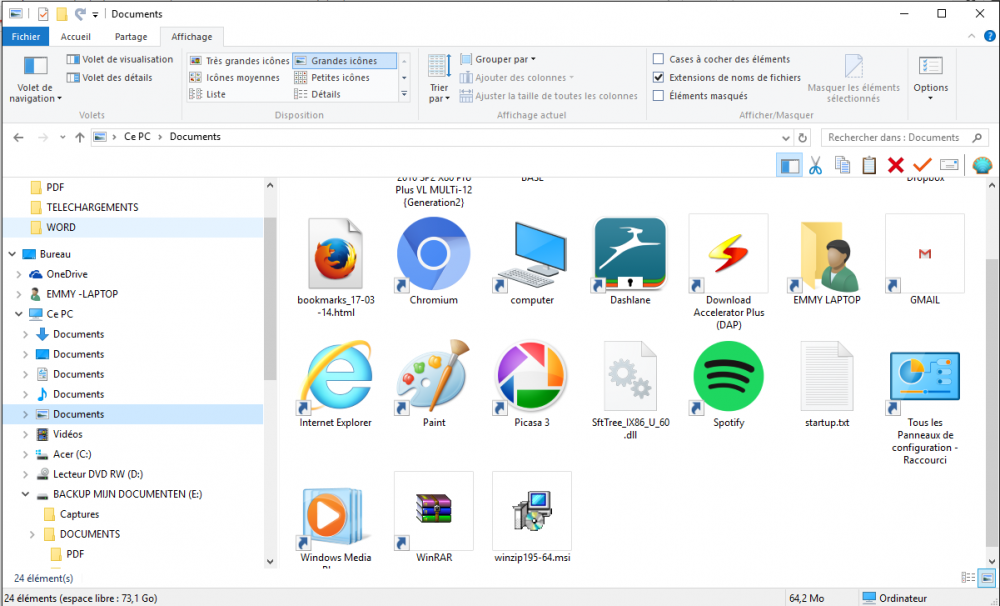Select the Dashlane shortcut icon
Image resolution: width=1000 pixels, height=606 pixels.
coord(630,255)
